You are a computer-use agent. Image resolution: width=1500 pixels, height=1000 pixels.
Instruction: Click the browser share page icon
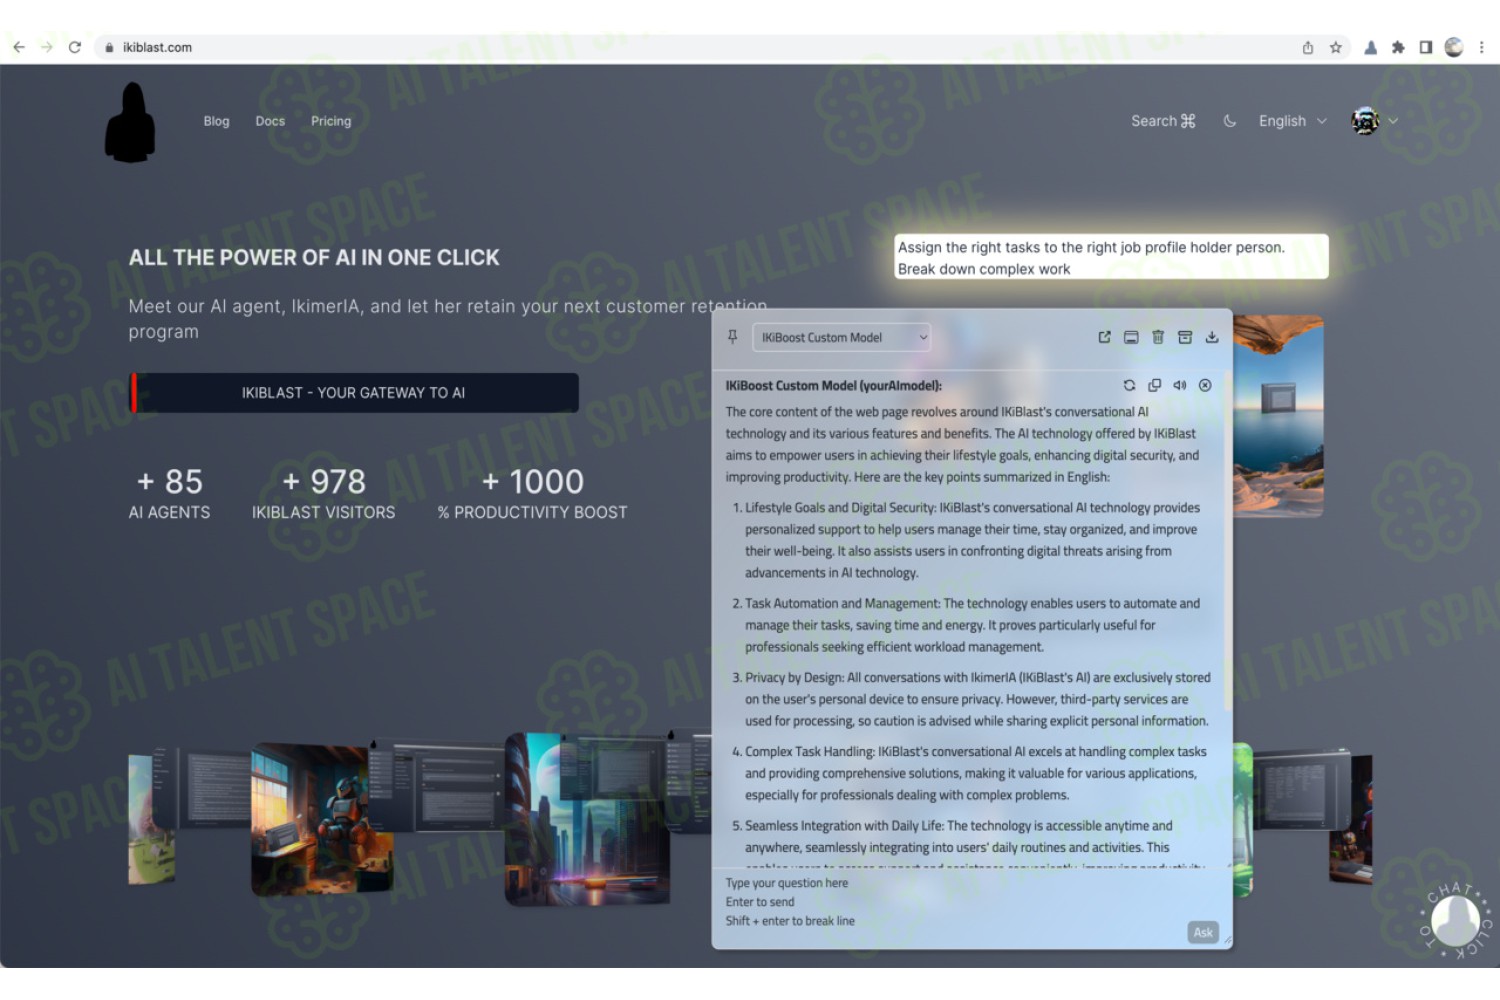pyautogui.click(x=1308, y=47)
